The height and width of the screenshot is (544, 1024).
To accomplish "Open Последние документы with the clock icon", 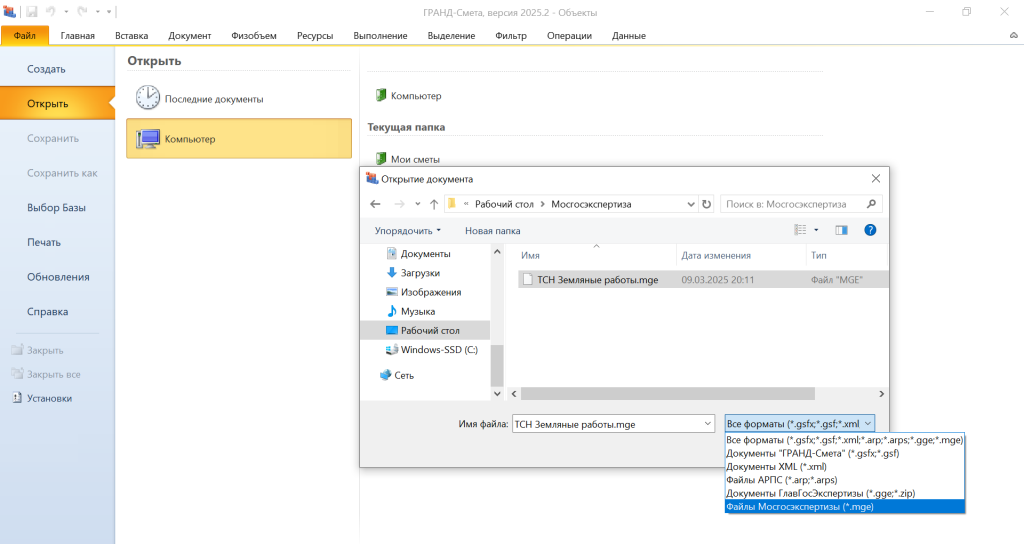I will (x=148, y=98).
